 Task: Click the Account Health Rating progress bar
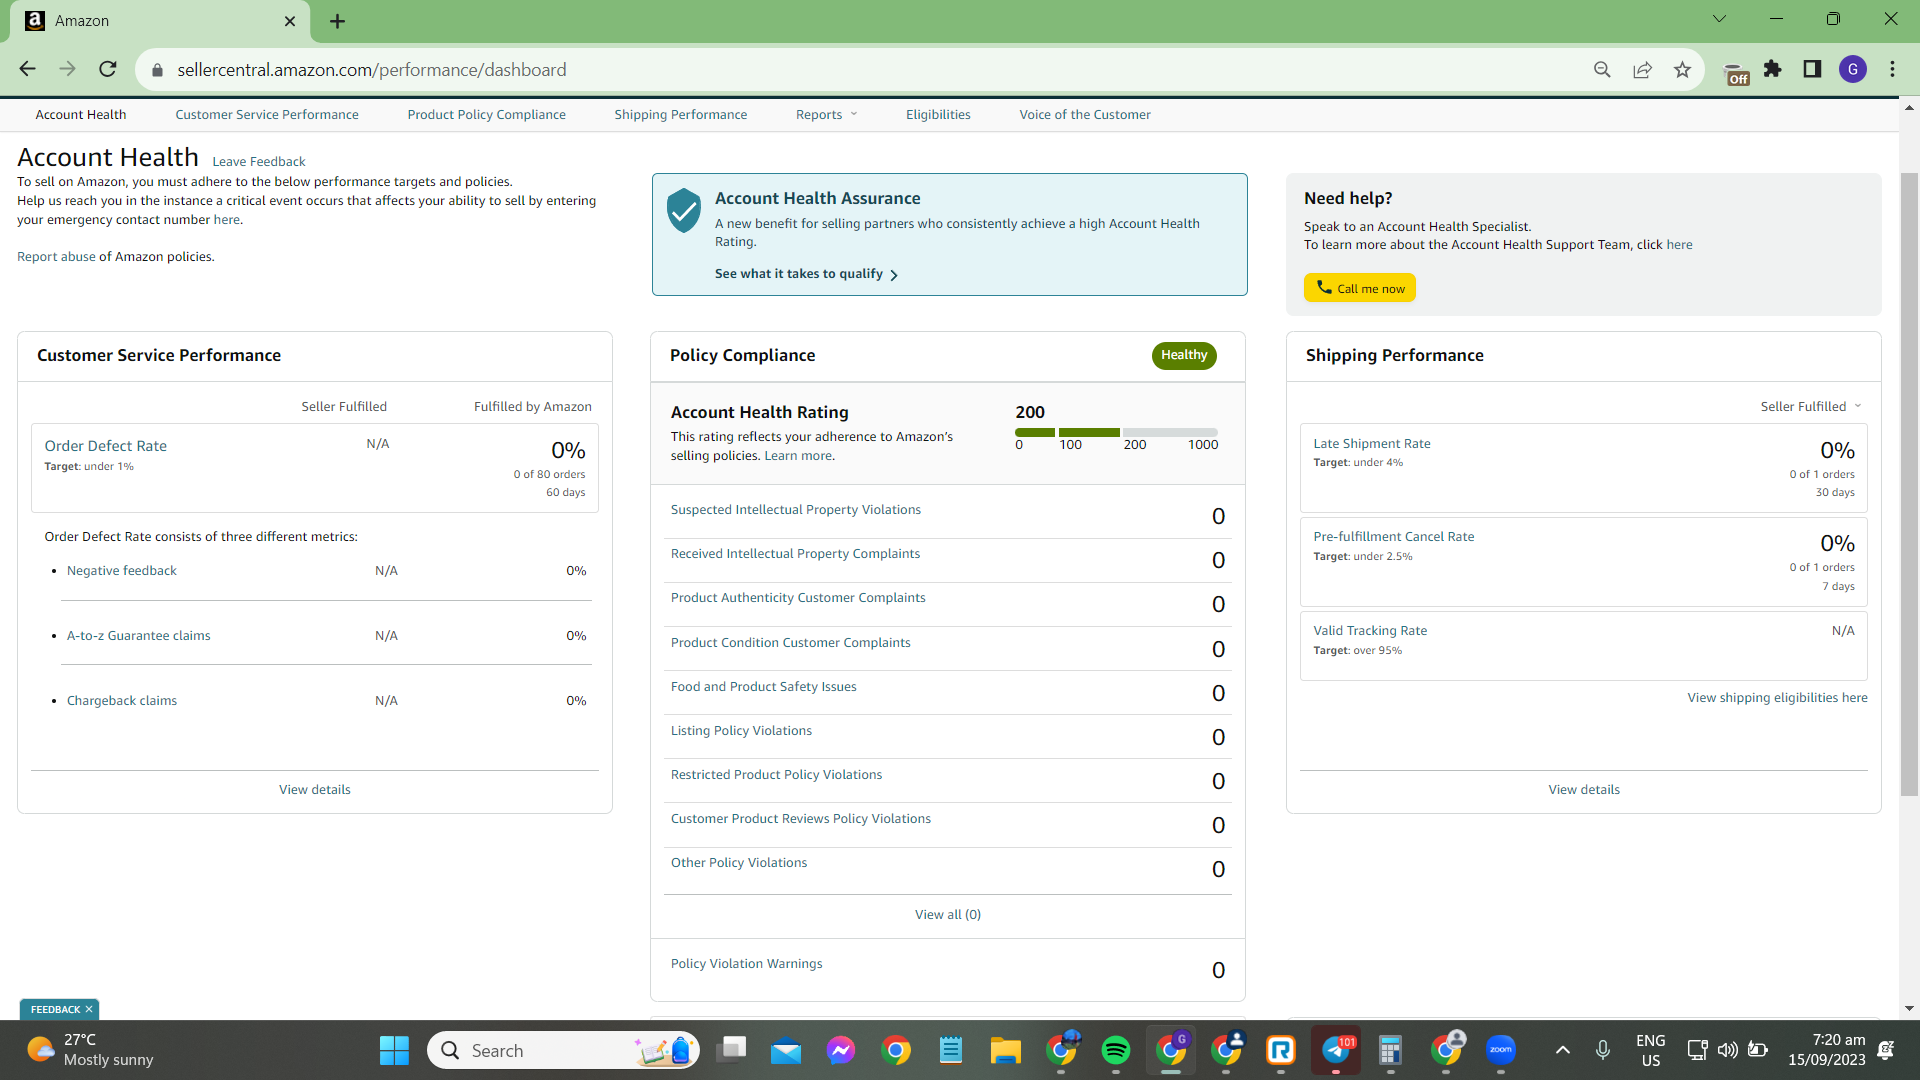coord(1116,432)
